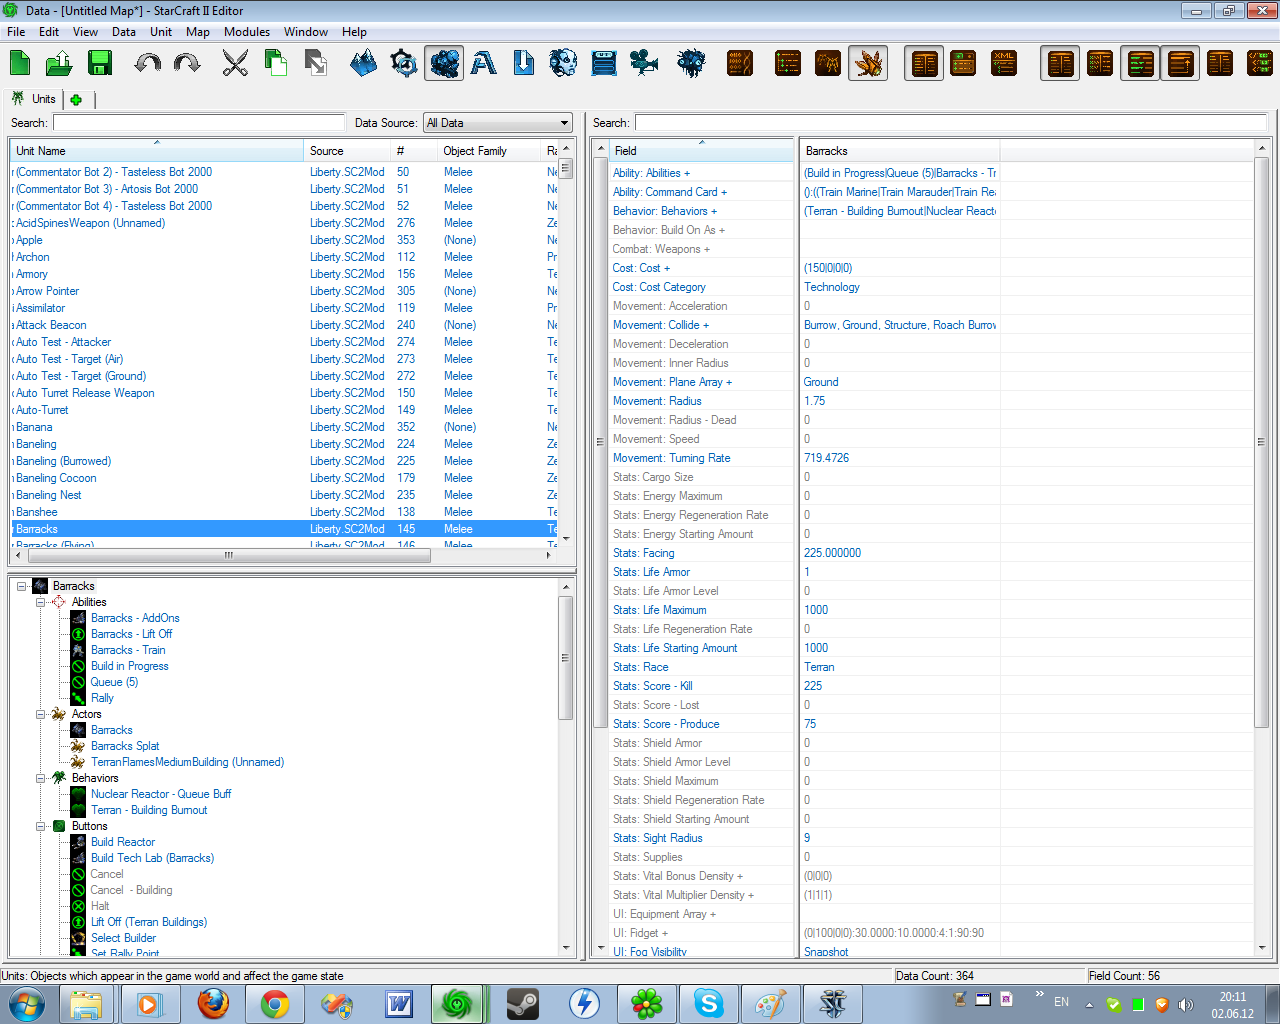Open Microsoft Word from the taskbar
Image resolution: width=1280 pixels, height=1024 pixels.
click(x=399, y=1003)
